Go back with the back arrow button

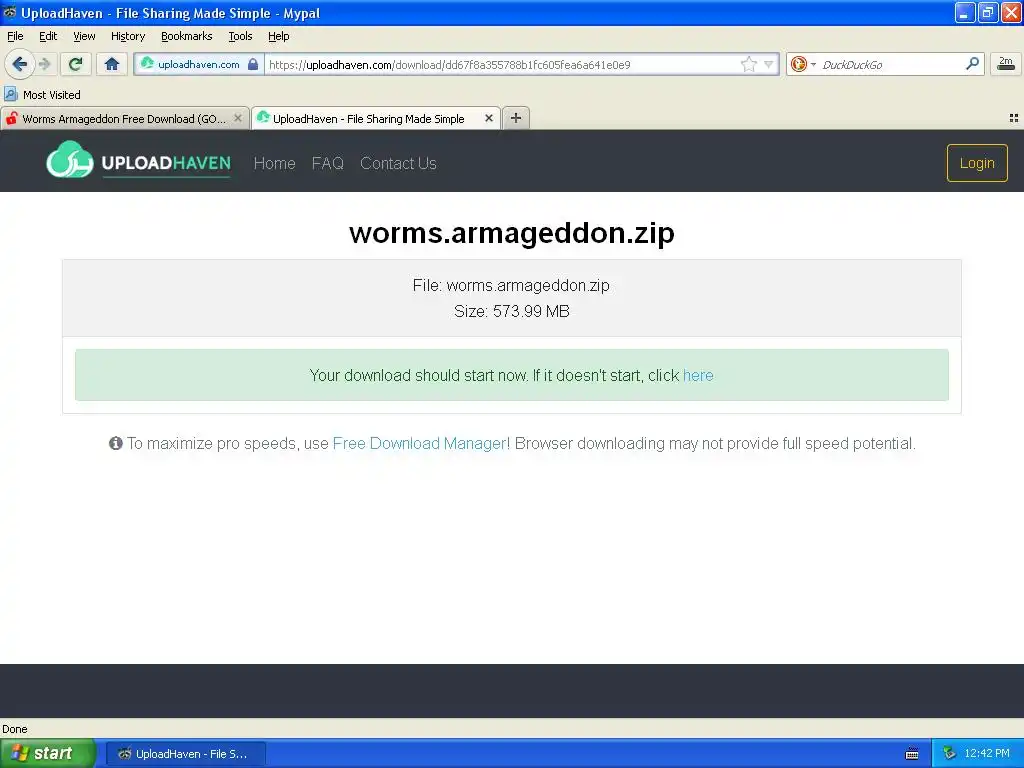[x=20, y=64]
